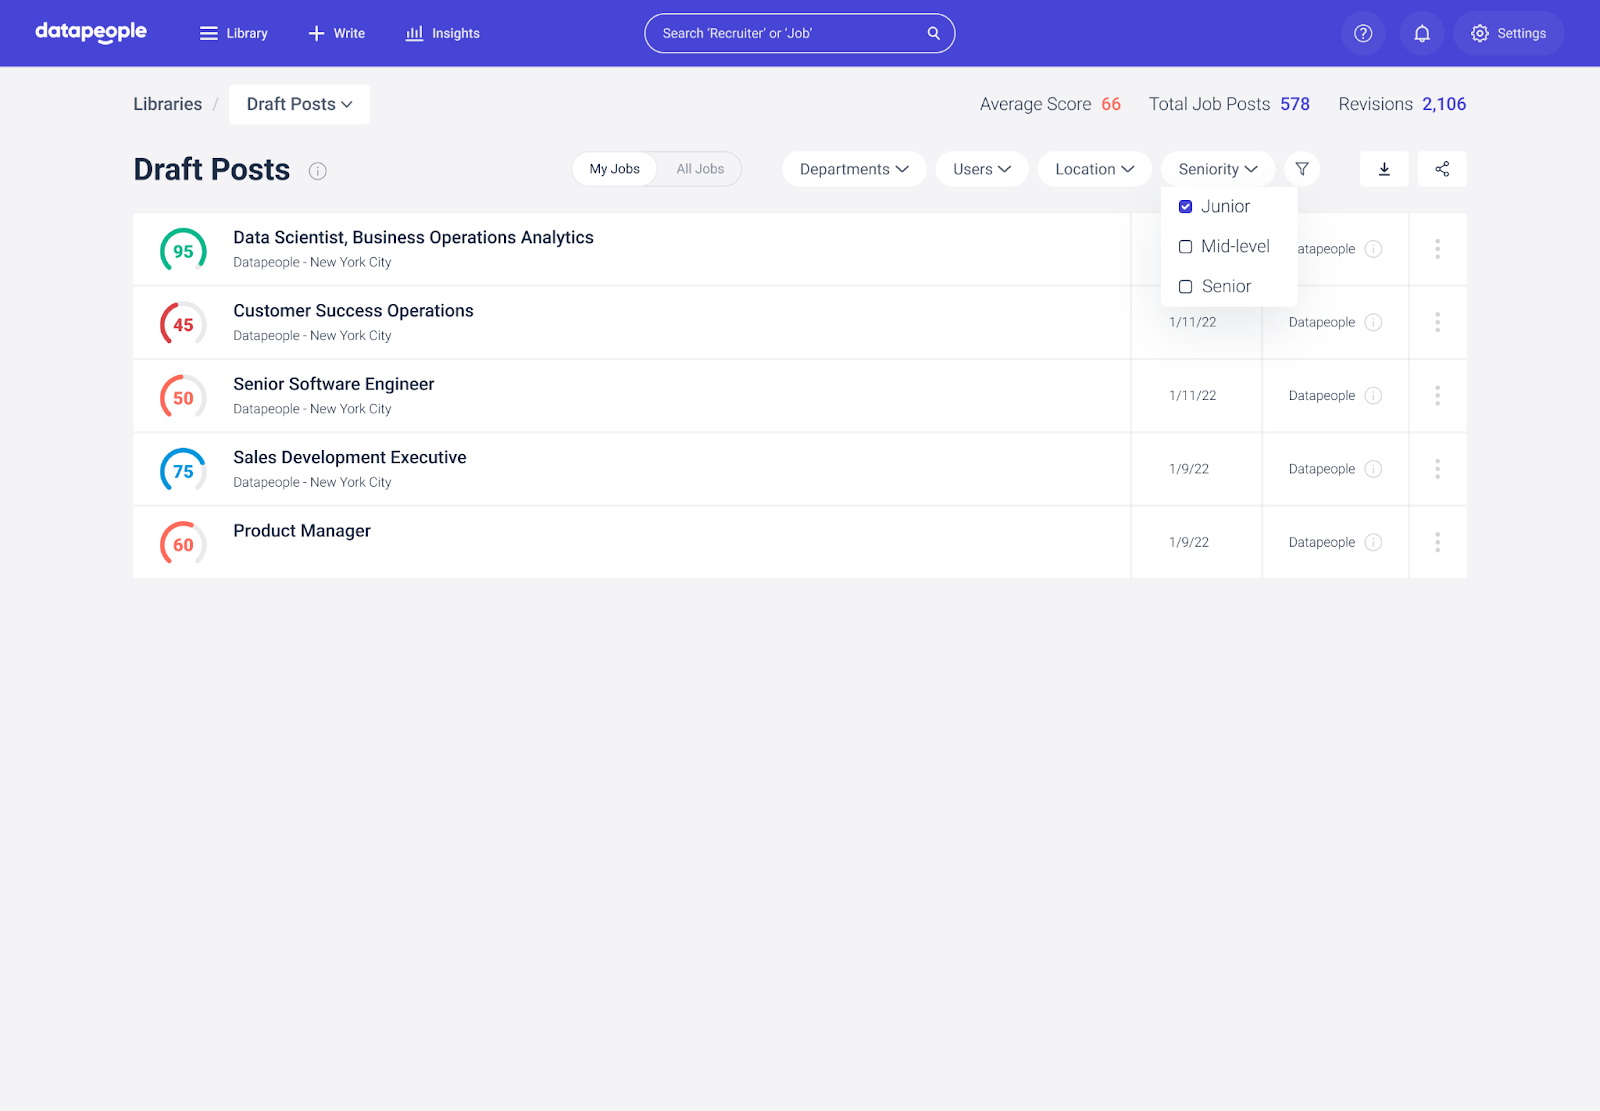Open the help question mark icon

click(1363, 33)
